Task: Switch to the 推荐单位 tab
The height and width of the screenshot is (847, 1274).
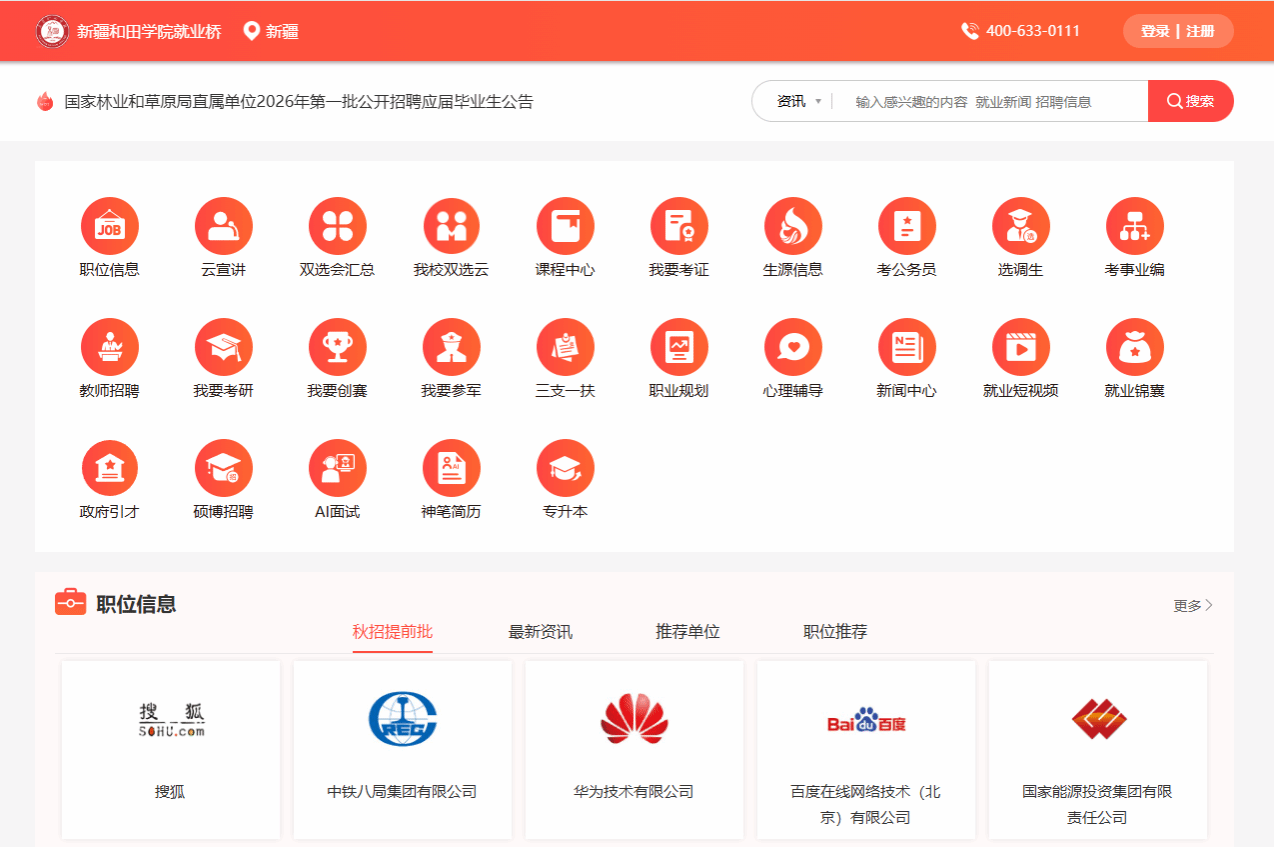Action: point(687,632)
